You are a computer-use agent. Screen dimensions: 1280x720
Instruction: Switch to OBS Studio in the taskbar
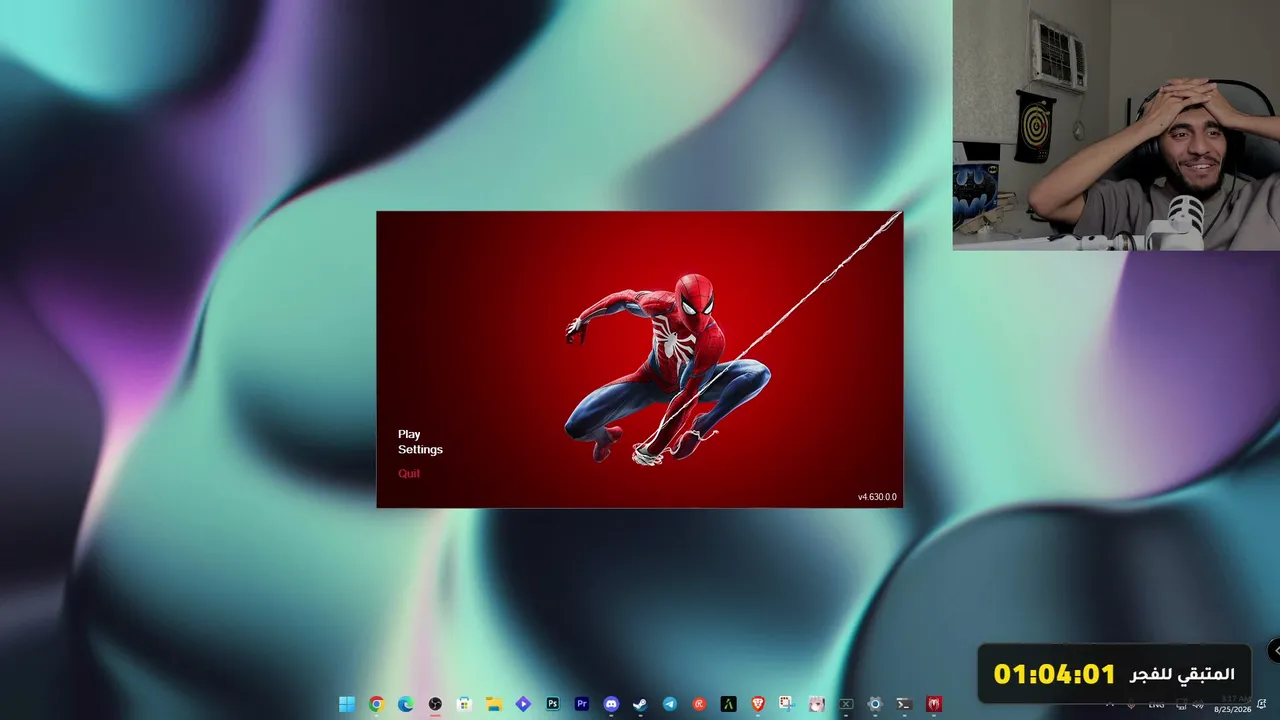point(435,704)
